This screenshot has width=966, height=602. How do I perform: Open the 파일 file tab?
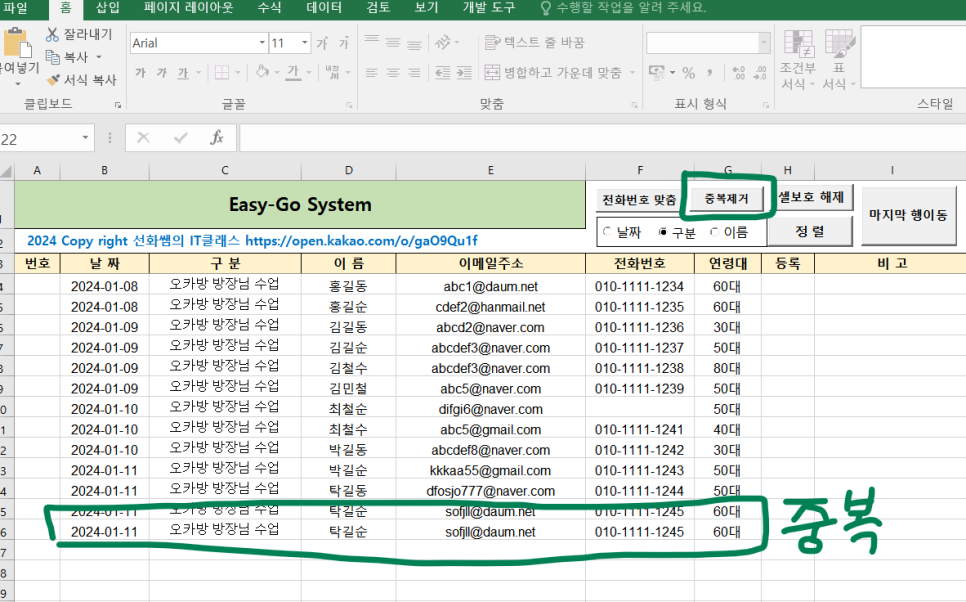click(x=15, y=8)
